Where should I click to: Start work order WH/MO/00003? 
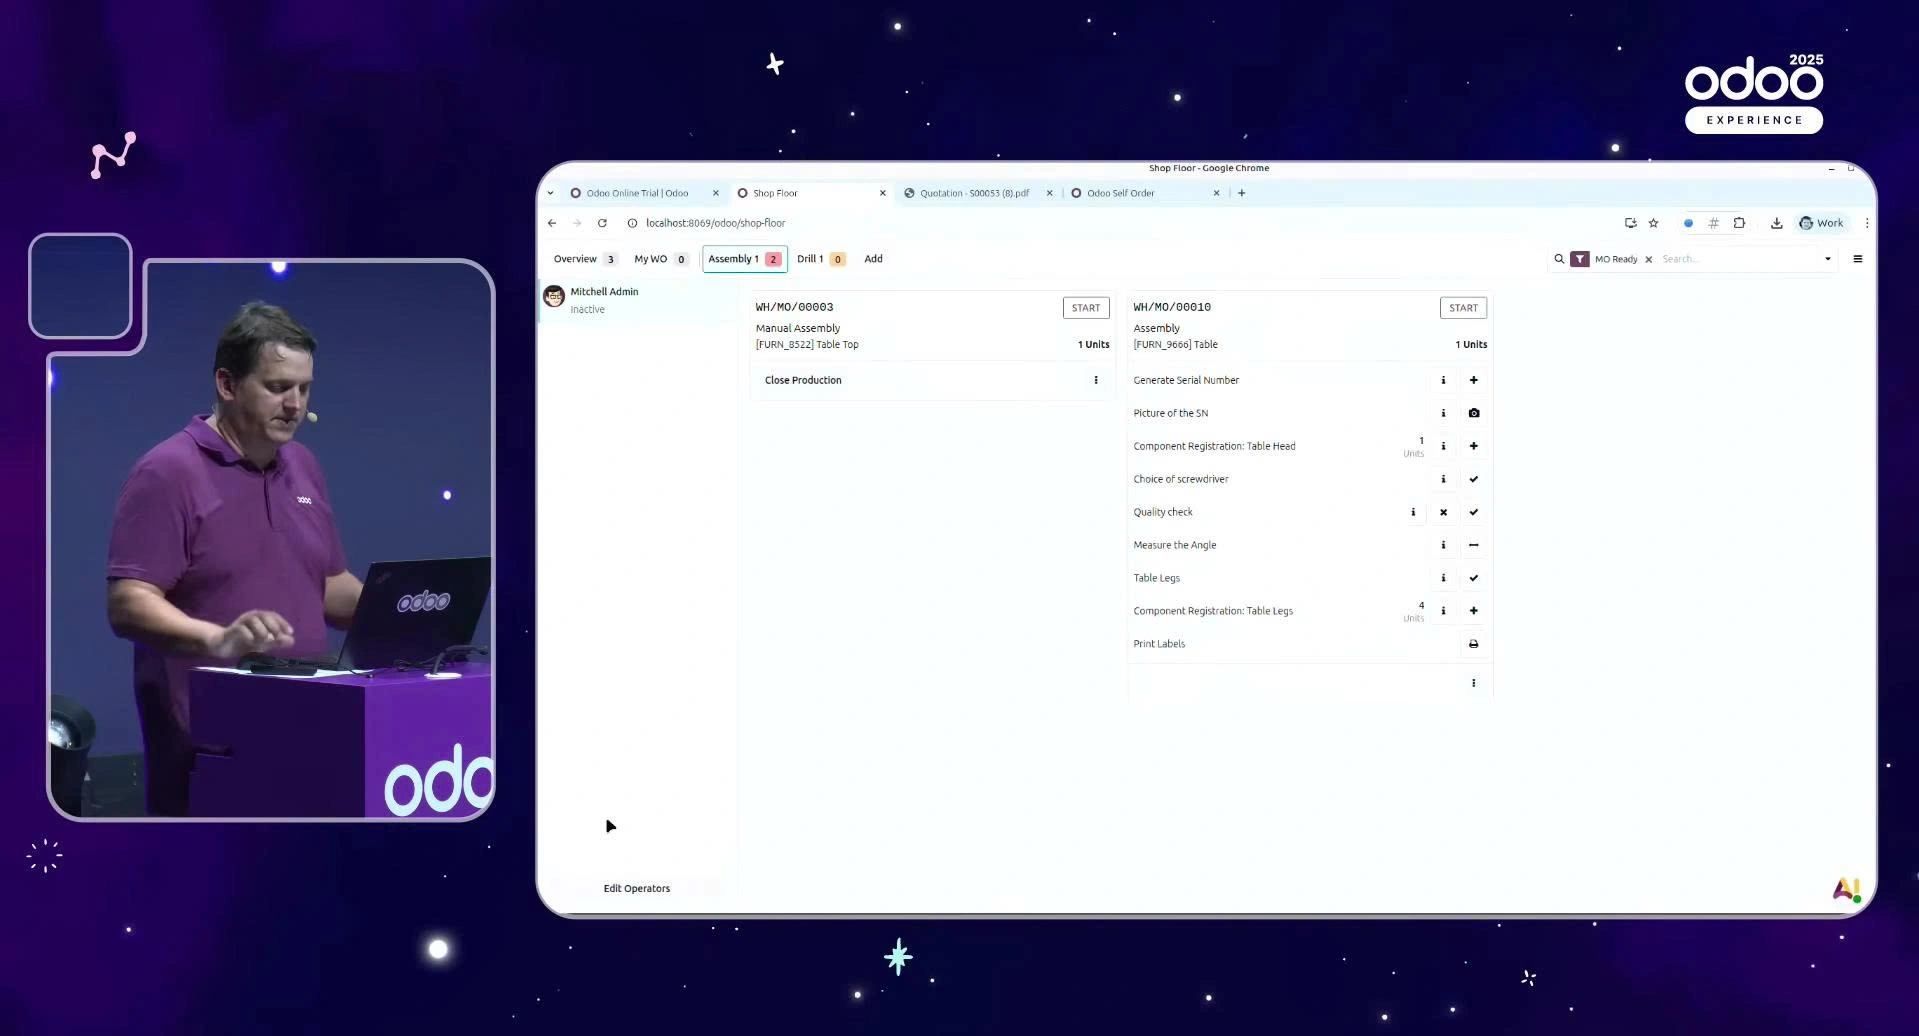(1085, 308)
